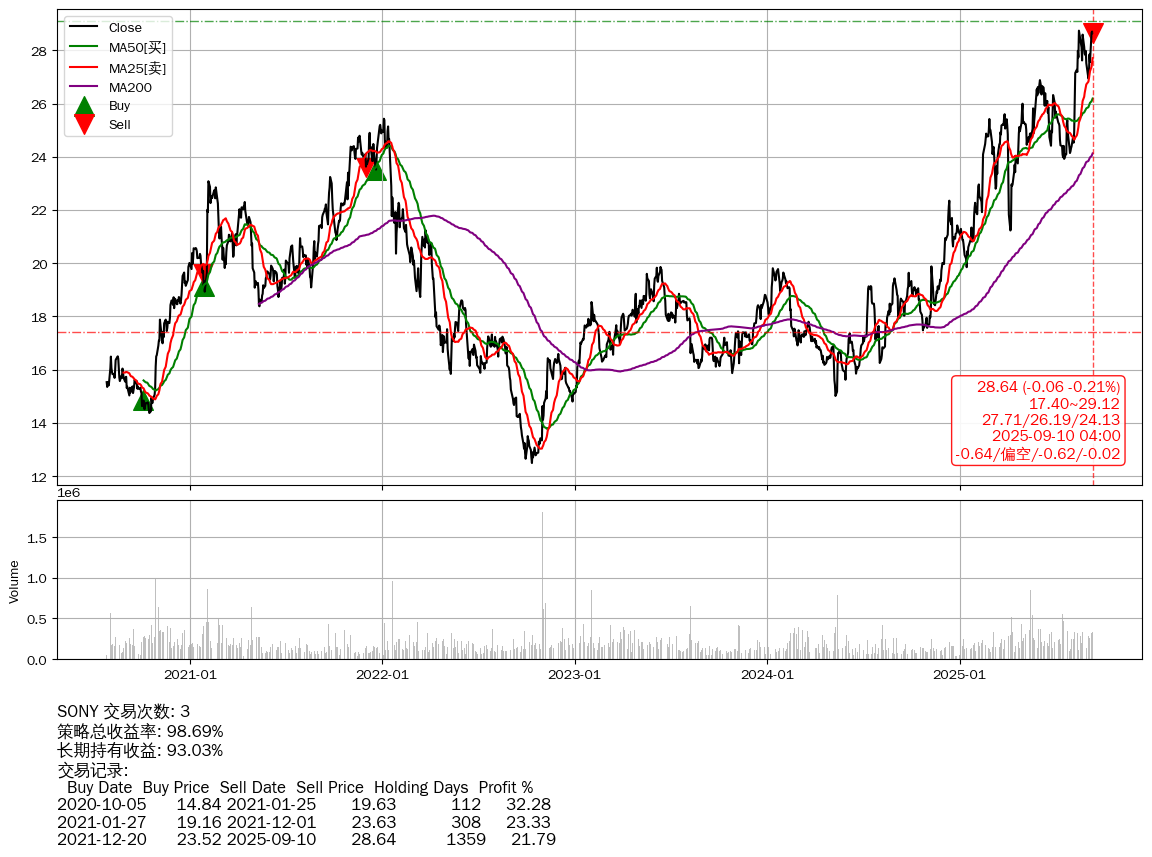
Task: Click the Volume axis label
Action: coord(14,580)
